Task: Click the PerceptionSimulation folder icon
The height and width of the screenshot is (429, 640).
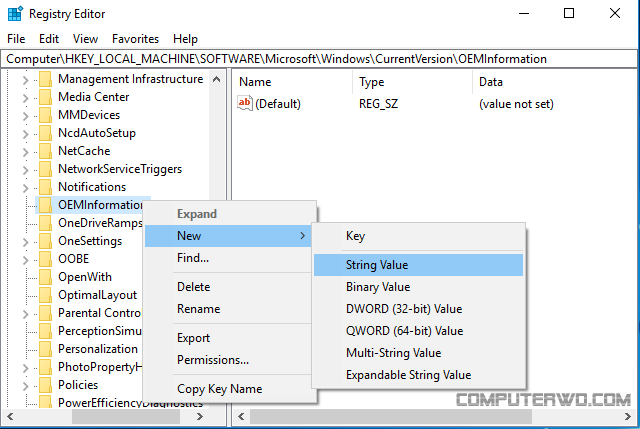Action: tap(45, 331)
